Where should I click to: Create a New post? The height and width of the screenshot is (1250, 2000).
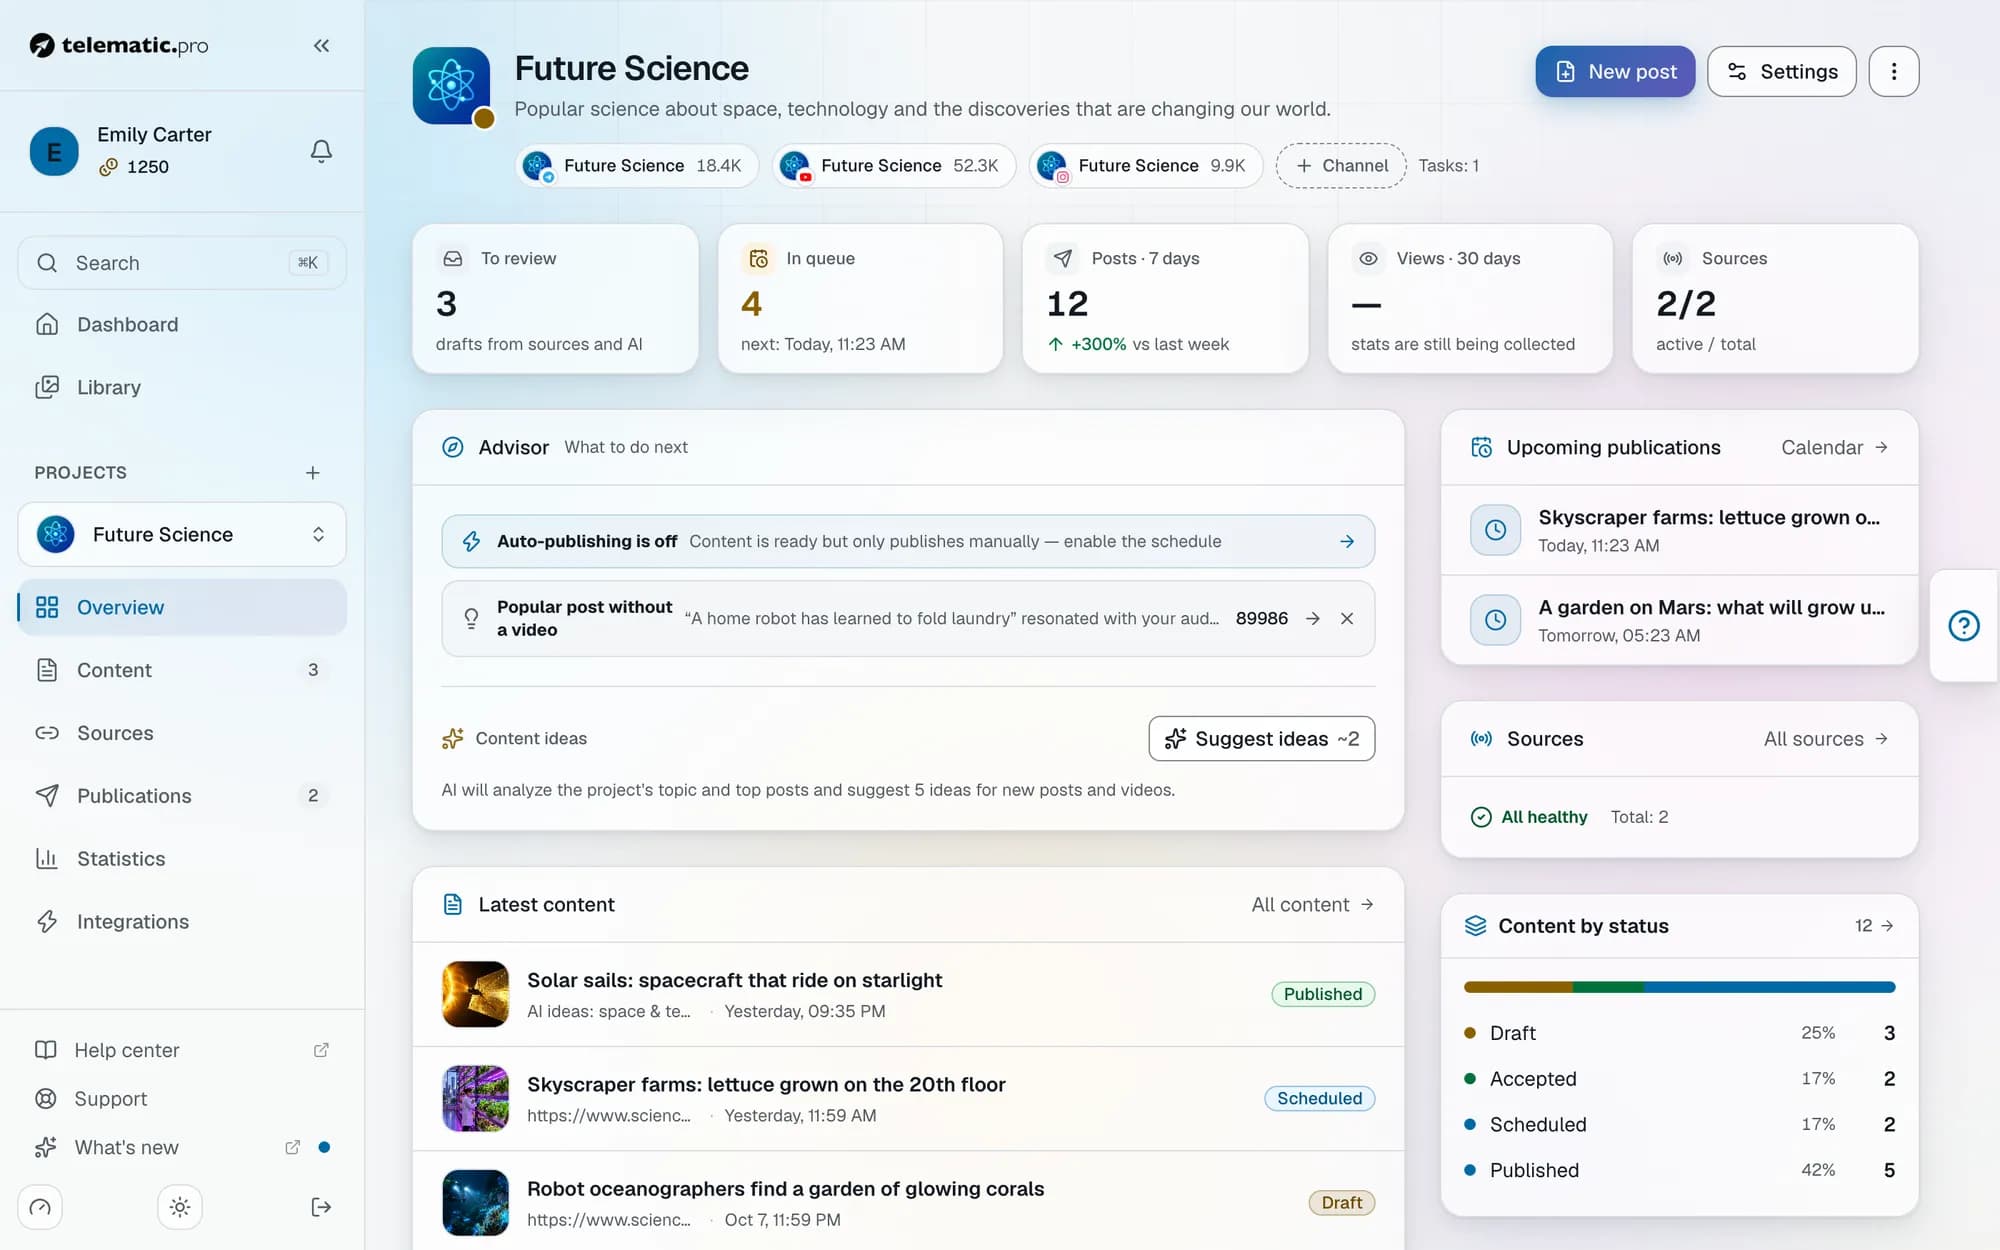pyautogui.click(x=1615, y=71)
